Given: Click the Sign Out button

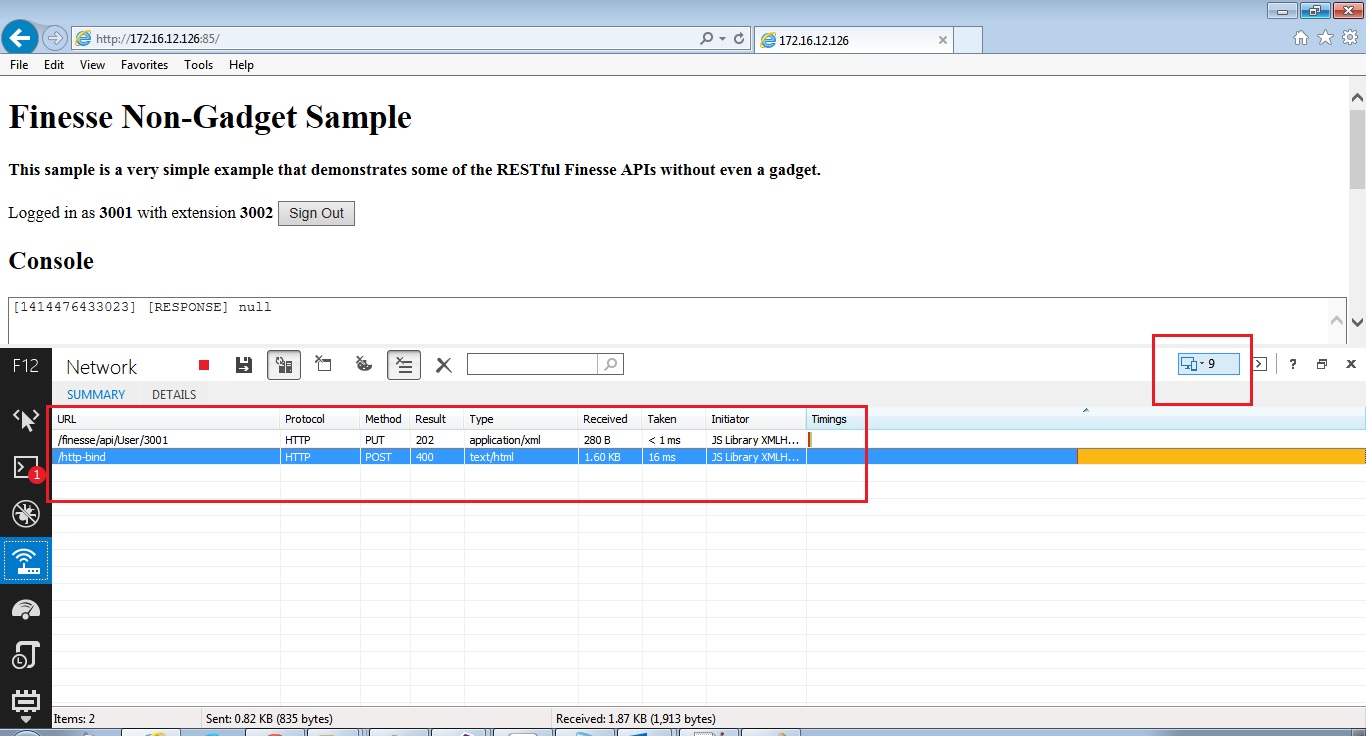Looking at the screenshot, I should pos(316,213).
